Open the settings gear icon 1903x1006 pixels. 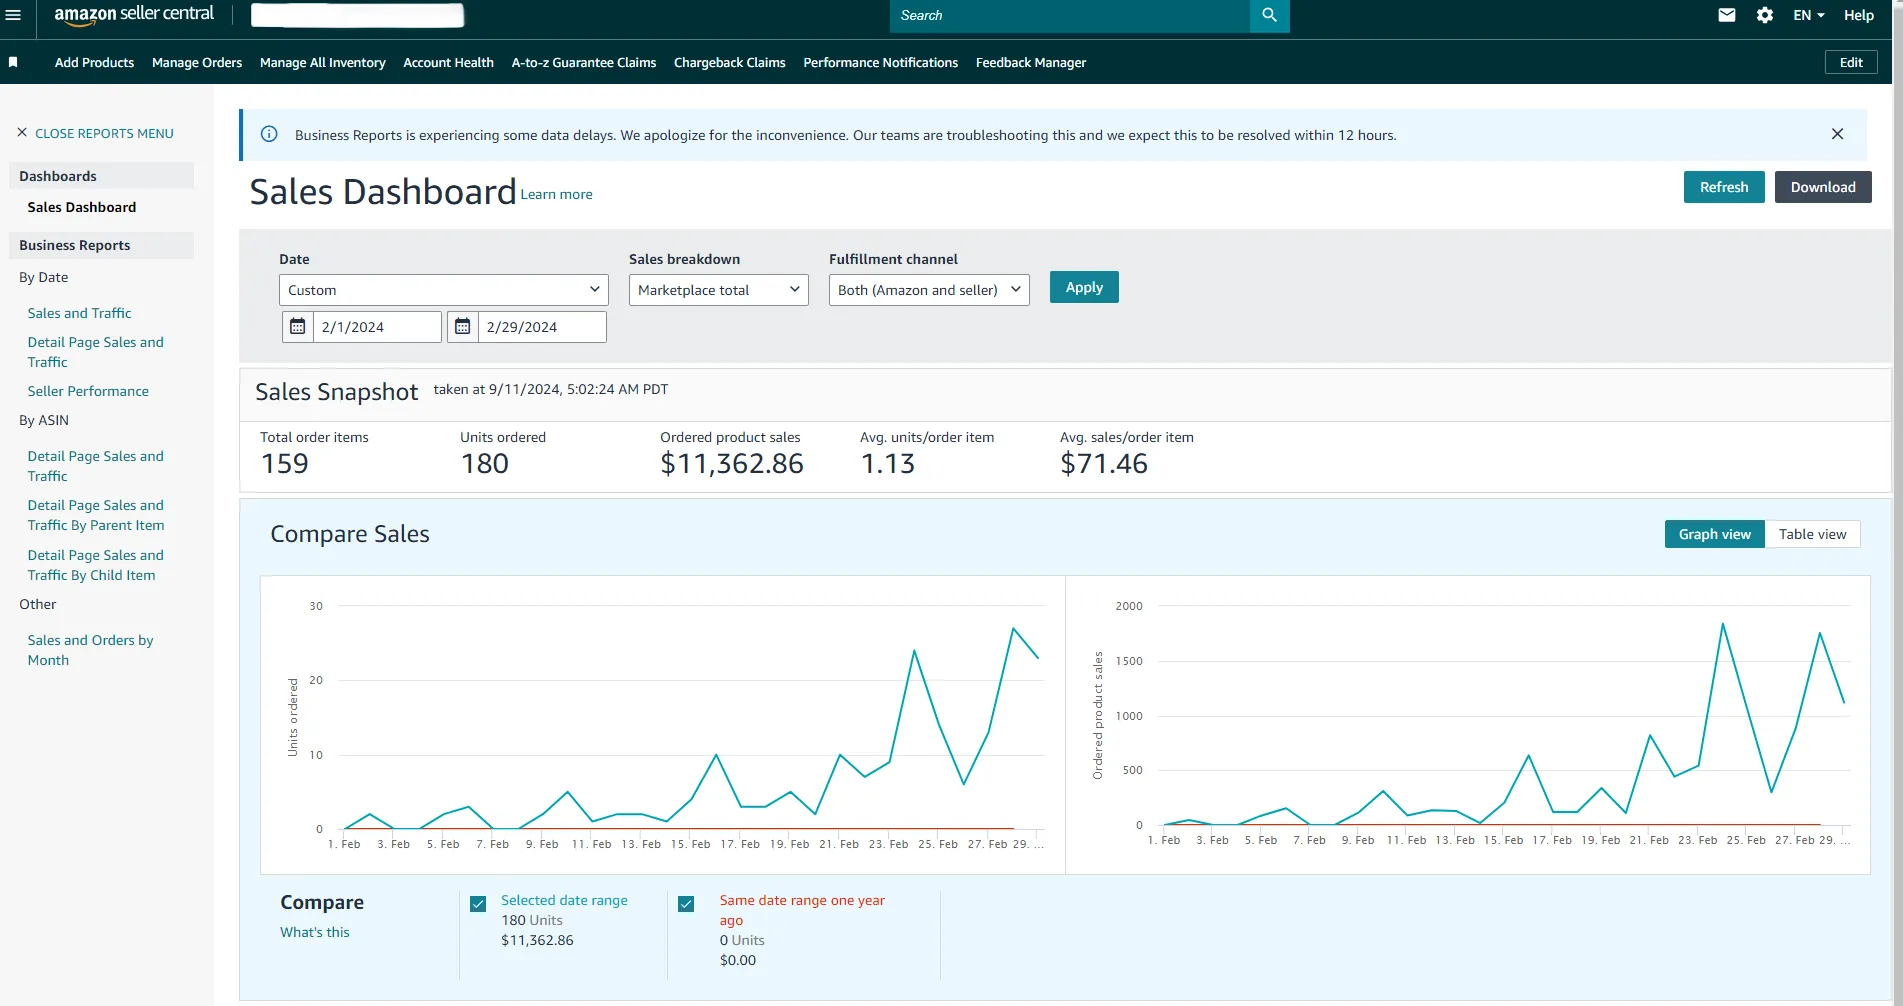(x=1765, y=15)
